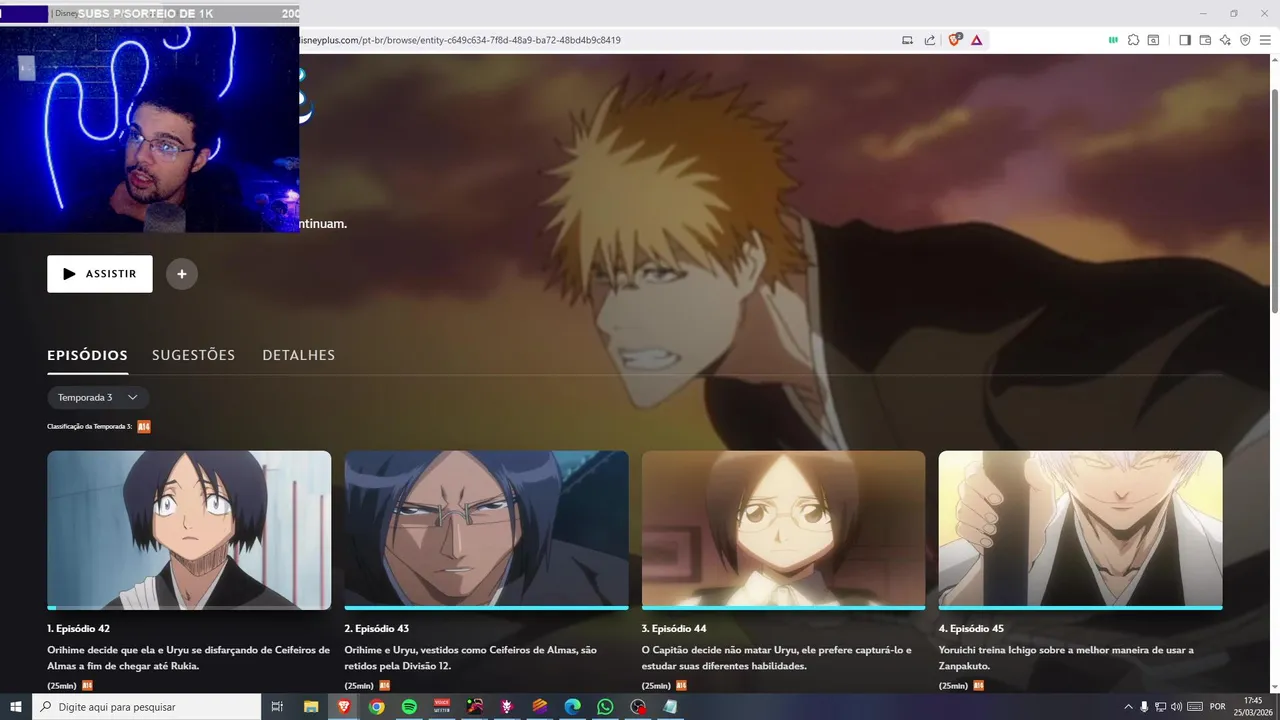The width and height of the screenshot is (1280, 720).
Task: Open Episódio 43 thumbnail
Action: click(486, 528)
